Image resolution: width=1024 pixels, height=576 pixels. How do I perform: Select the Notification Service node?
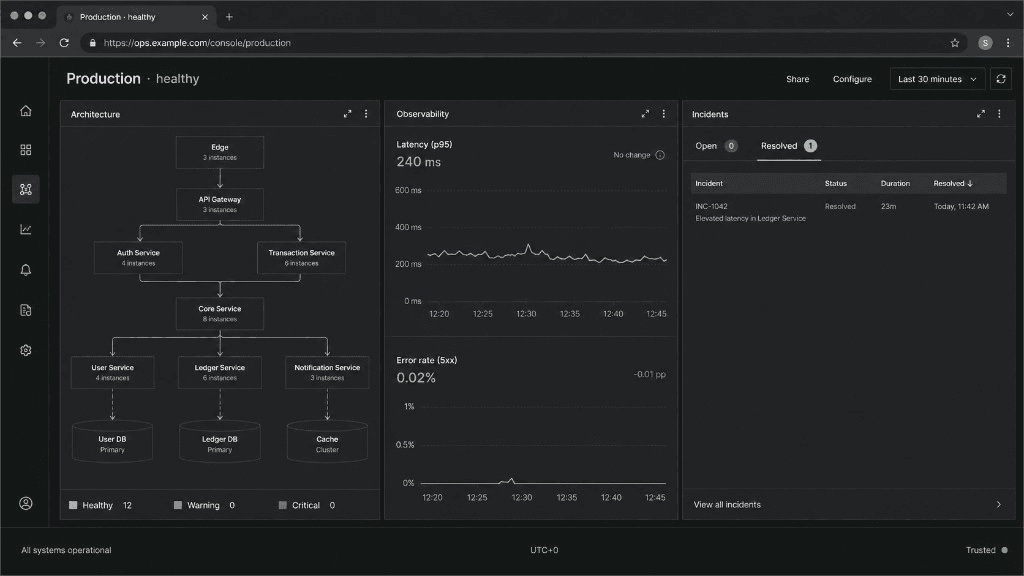(327, 372)
